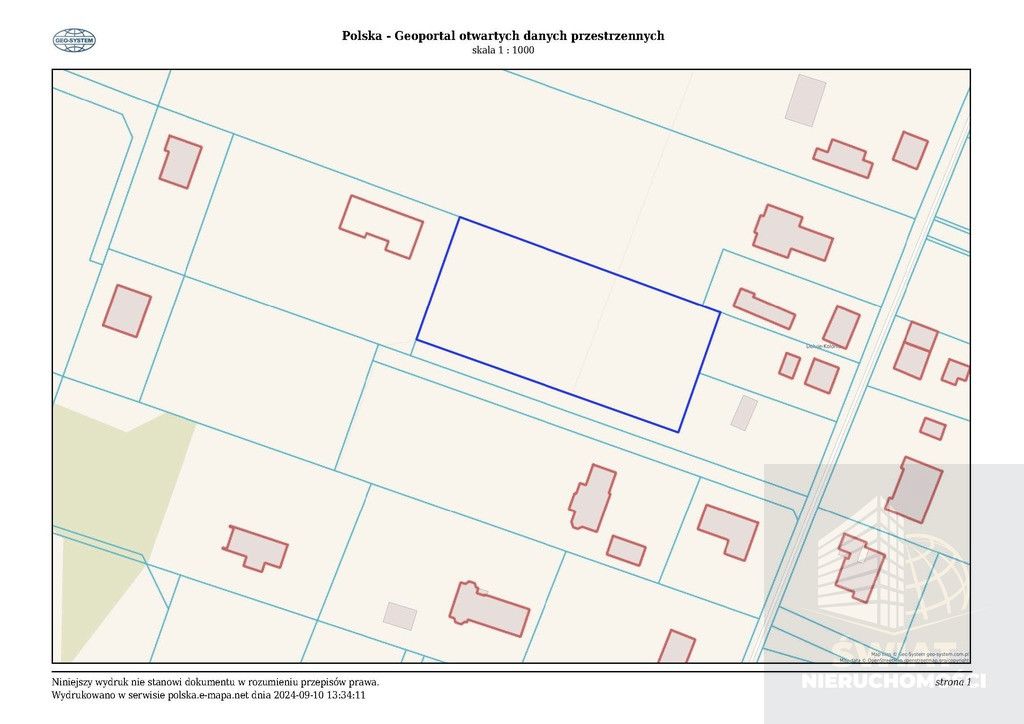Select the title 'Polska - Geoportal otwartych danych przestrzennych'
Viewport: 1024px width, 724px height.
(503, 36)
